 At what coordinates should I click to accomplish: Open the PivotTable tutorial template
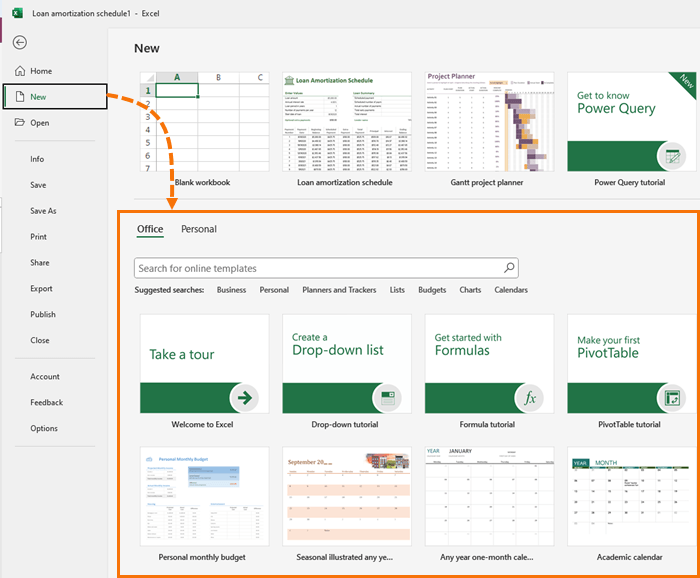632,364
